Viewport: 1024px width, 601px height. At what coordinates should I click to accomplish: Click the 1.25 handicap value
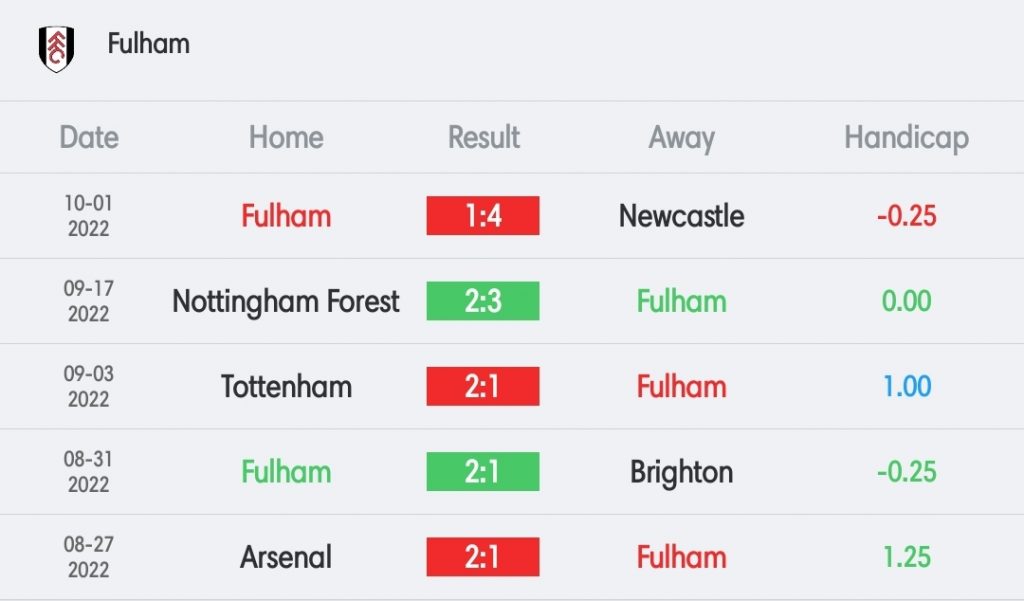[906, 557]
